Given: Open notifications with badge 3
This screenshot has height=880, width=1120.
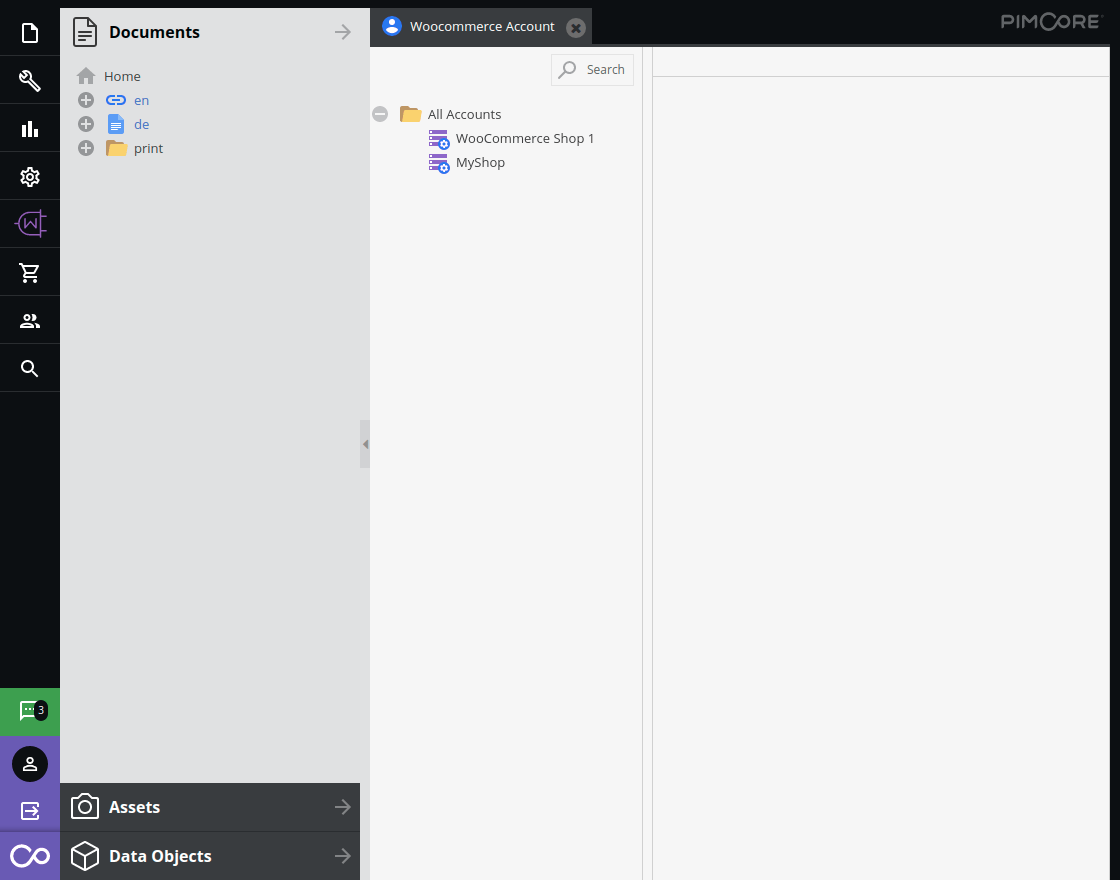Looking at the screenshot, I should point(30,711).
